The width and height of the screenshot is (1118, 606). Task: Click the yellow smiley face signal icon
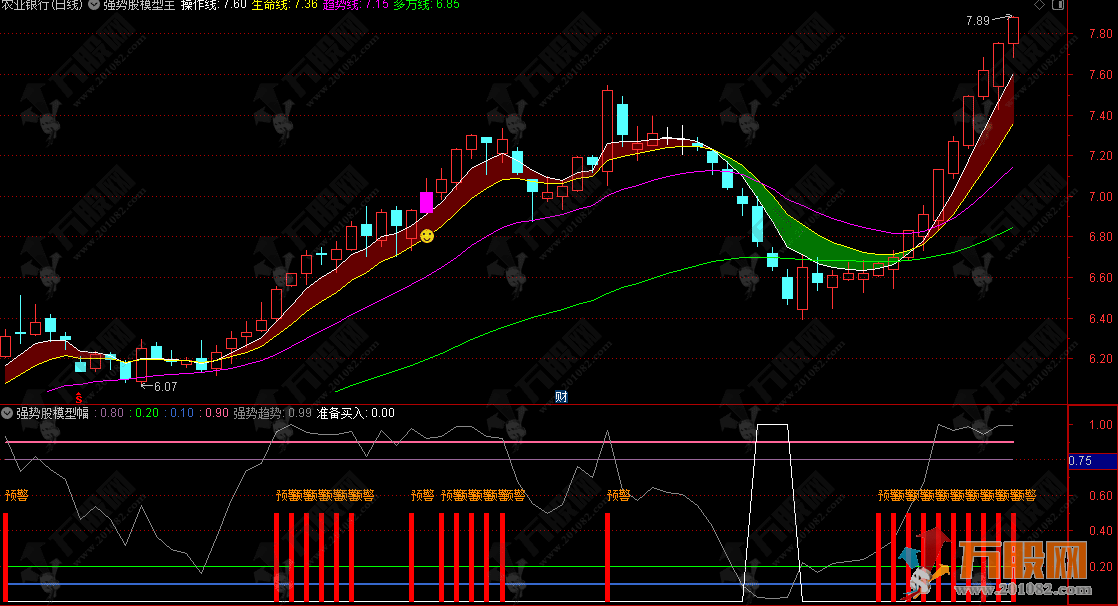(x=427, y=236)
